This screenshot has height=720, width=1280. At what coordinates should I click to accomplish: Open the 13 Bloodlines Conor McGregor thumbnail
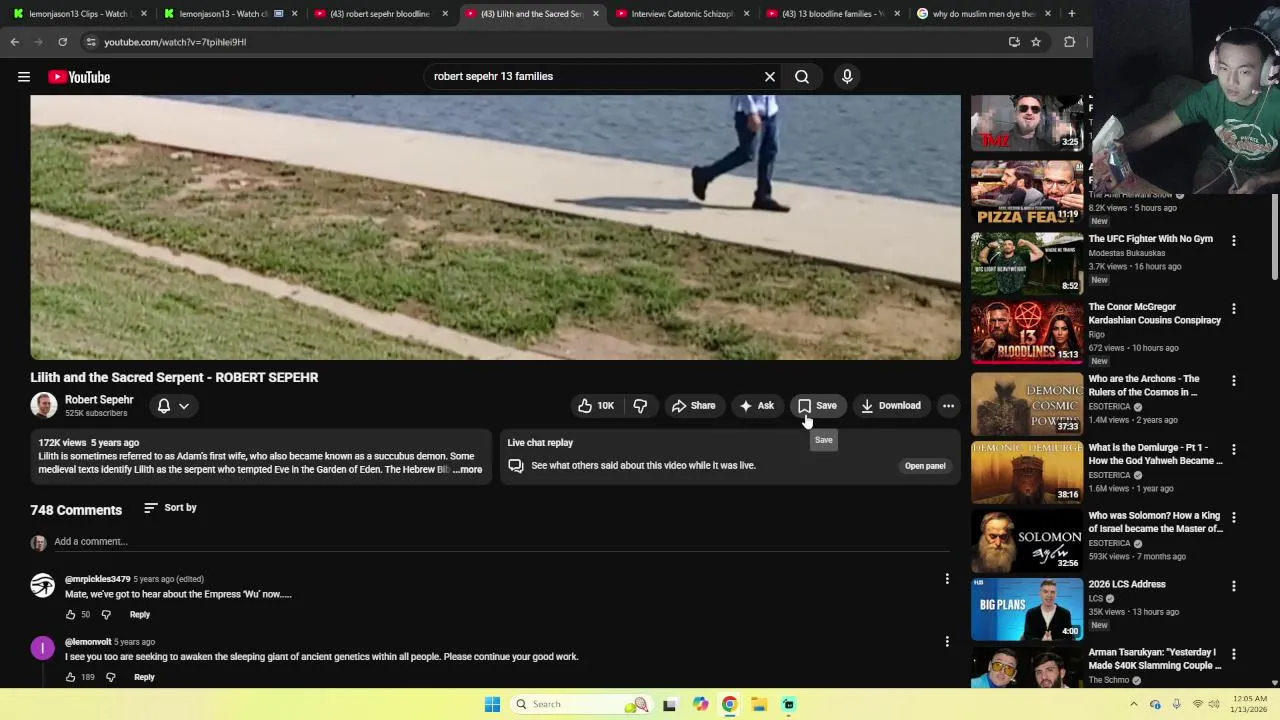[x=1027, y=331]
